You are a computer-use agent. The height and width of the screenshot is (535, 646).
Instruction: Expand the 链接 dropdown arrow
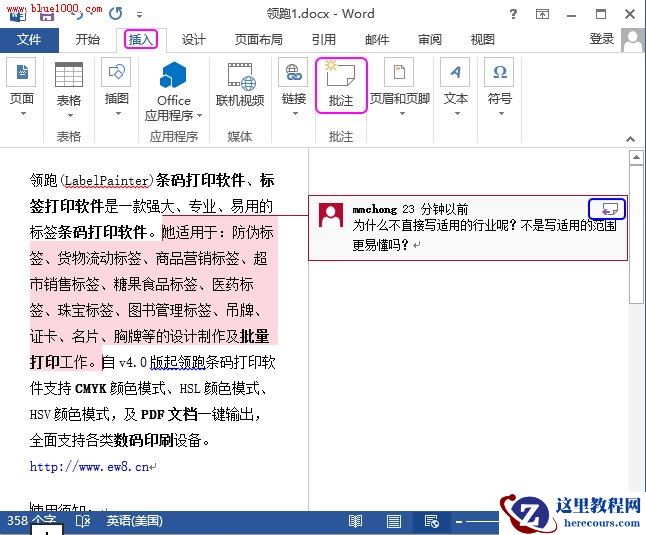(295, 114)
